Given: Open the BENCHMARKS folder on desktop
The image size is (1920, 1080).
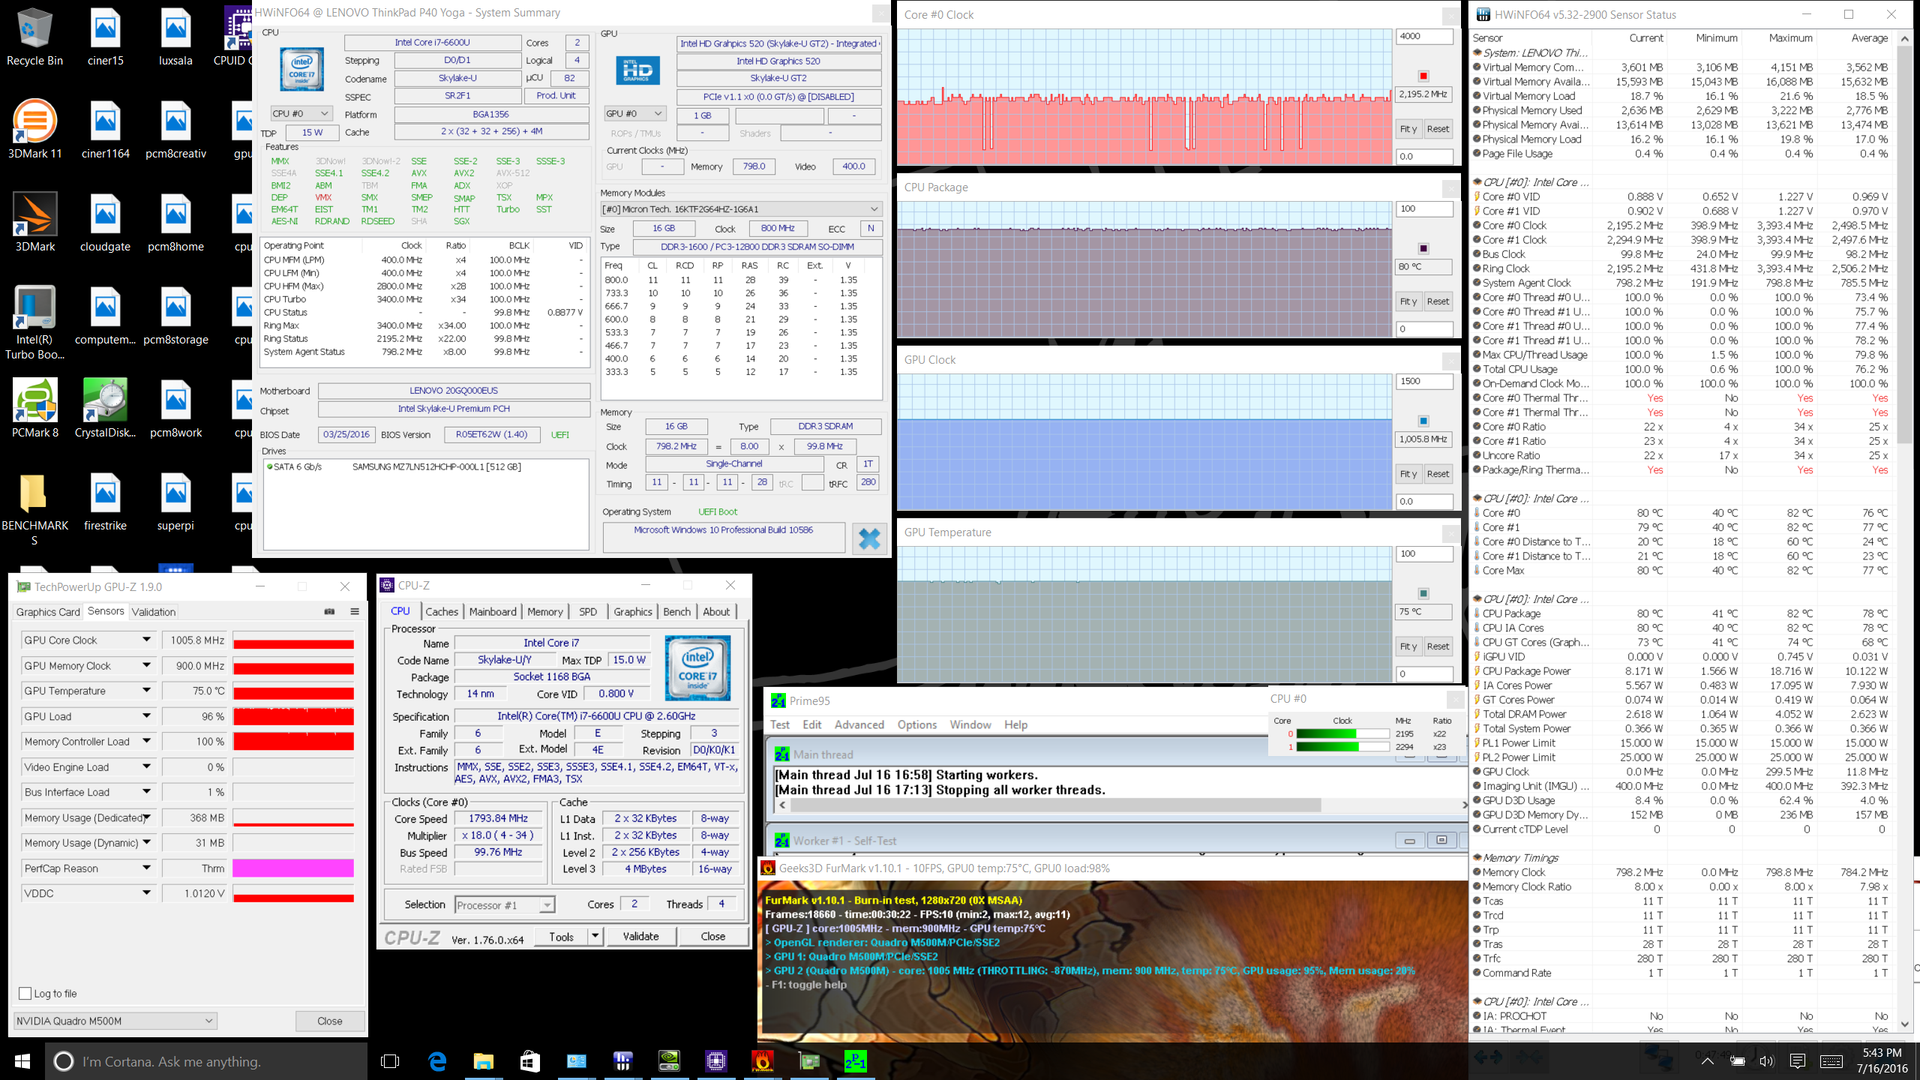Looking at the screenshot, I should (x=34, y=508).
